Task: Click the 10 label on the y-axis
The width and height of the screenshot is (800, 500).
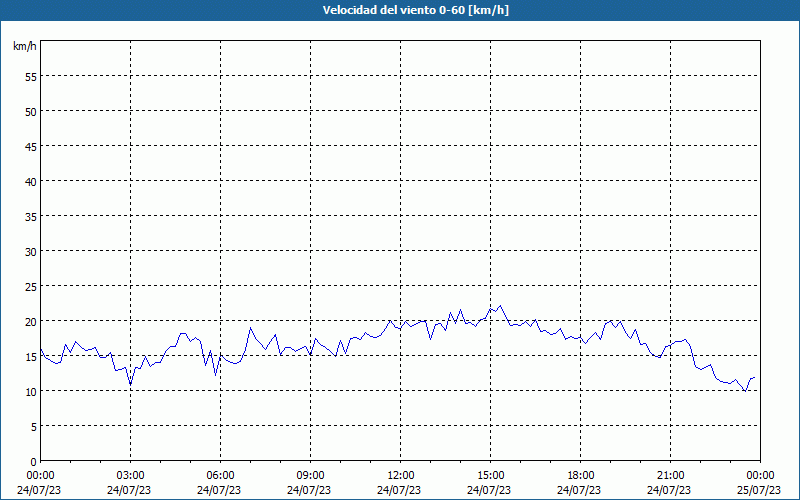Action: click(x=29, y=391)
